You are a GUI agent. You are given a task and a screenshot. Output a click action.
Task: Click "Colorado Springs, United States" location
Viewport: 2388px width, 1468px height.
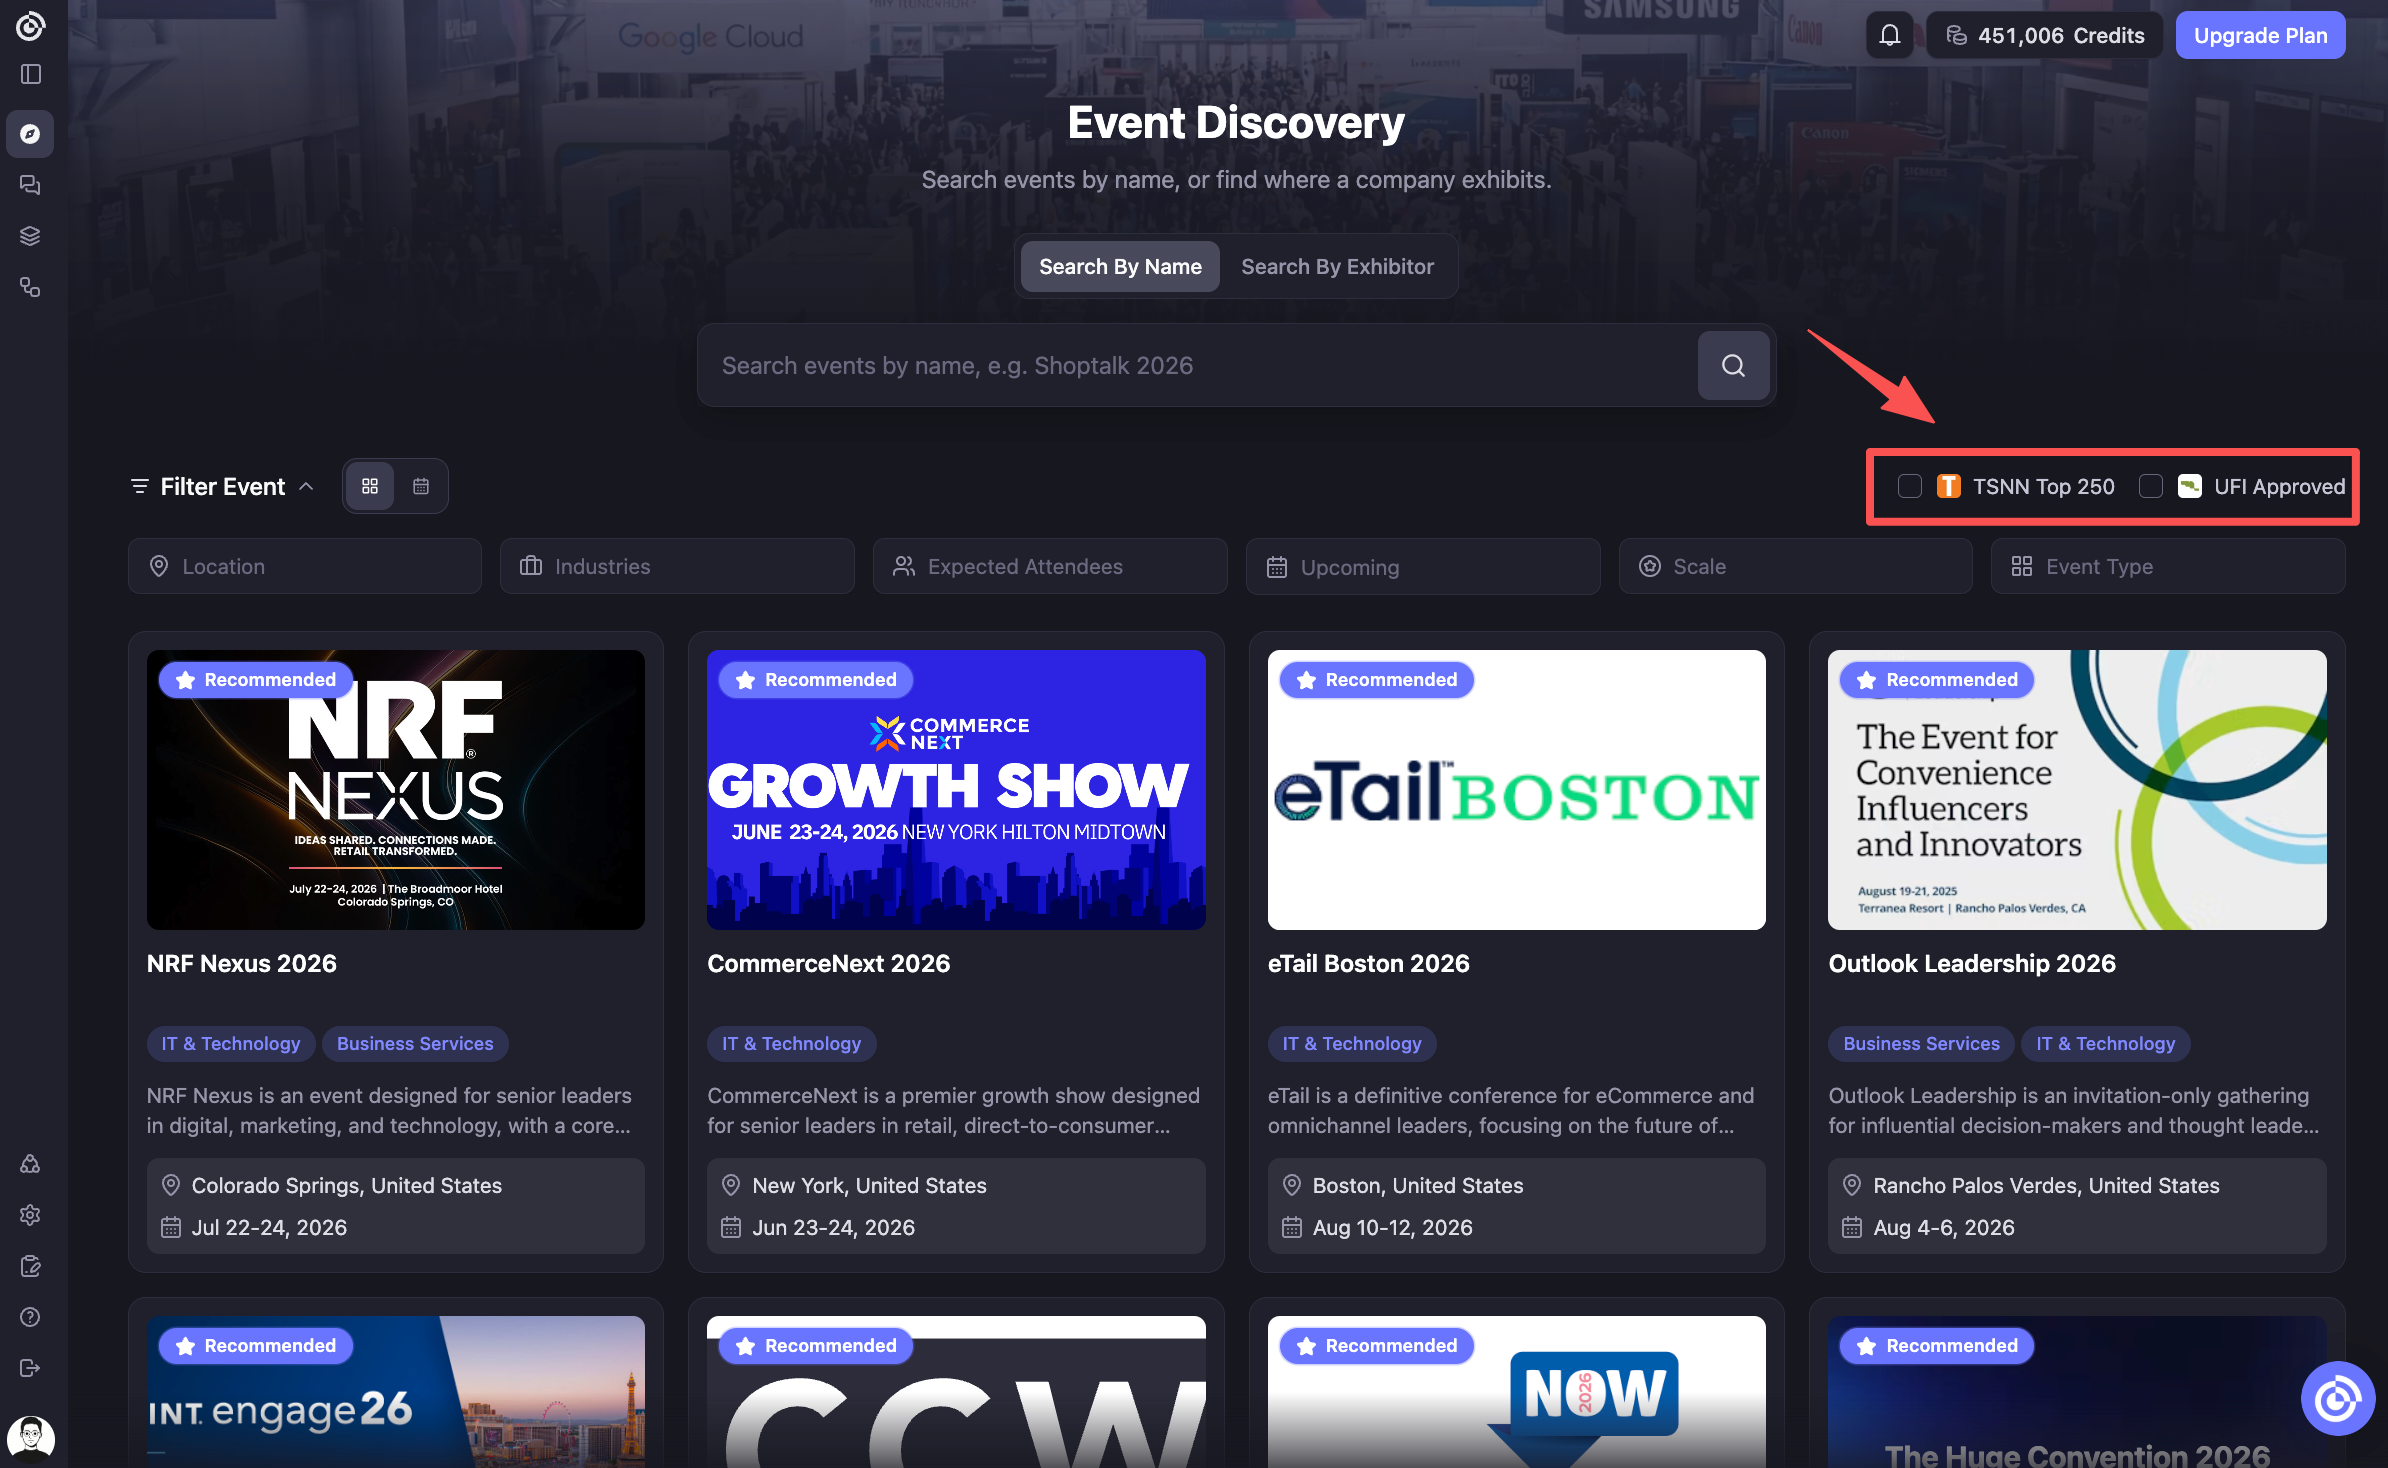346,1186
